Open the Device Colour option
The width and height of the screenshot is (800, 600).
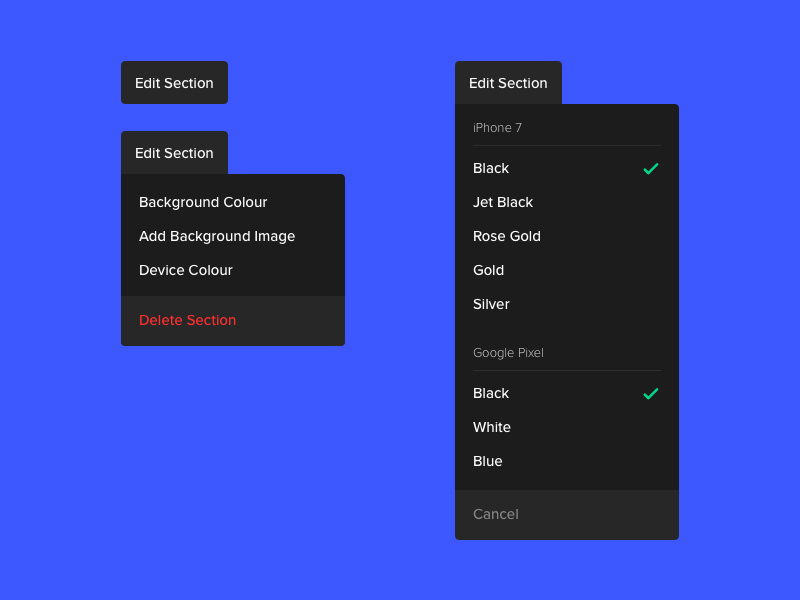point(186,270)
